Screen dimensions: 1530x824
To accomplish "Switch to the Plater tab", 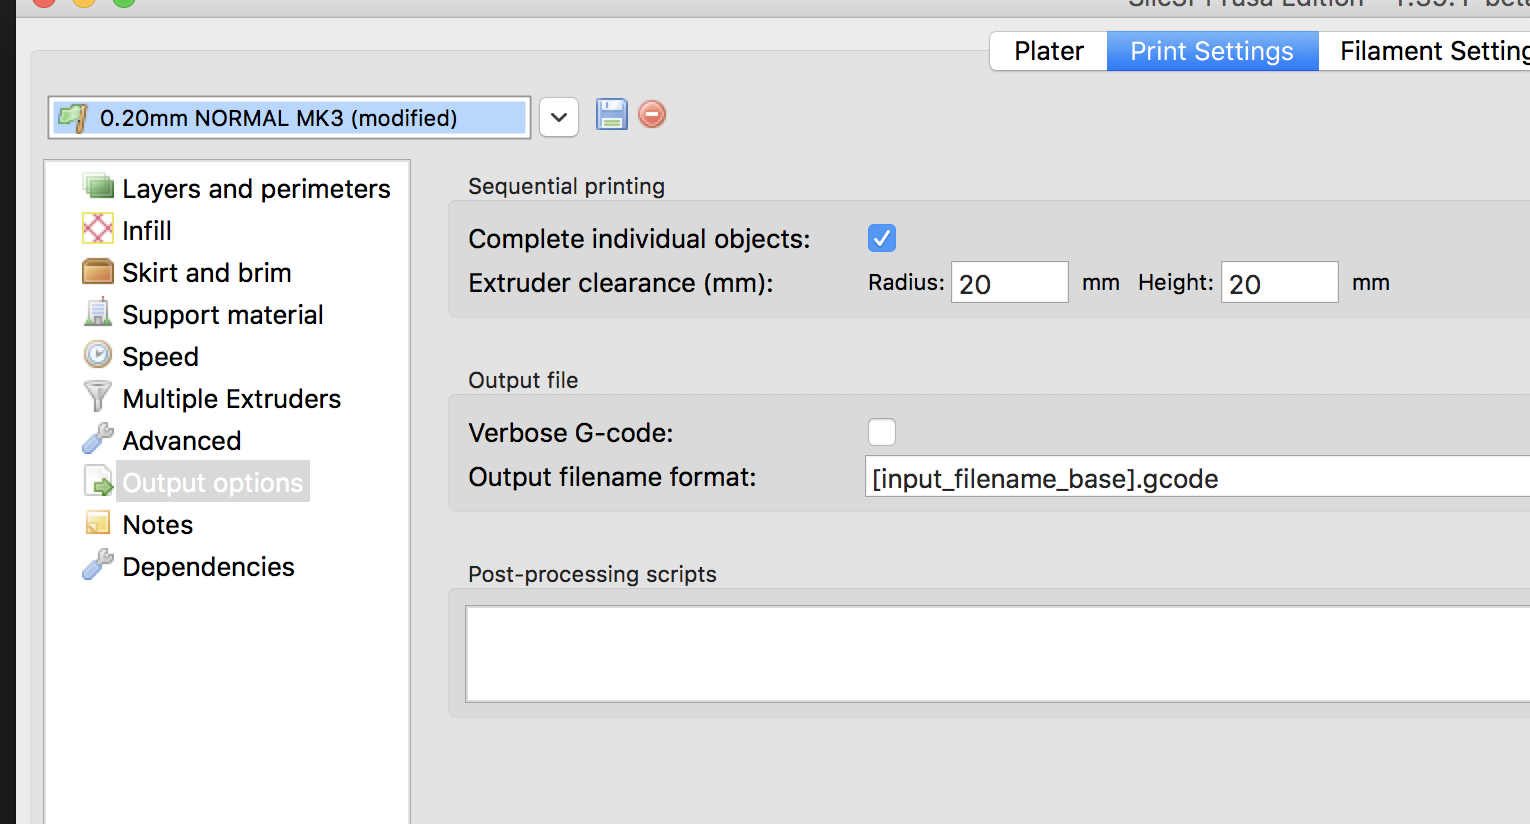I will (1048, 51).
